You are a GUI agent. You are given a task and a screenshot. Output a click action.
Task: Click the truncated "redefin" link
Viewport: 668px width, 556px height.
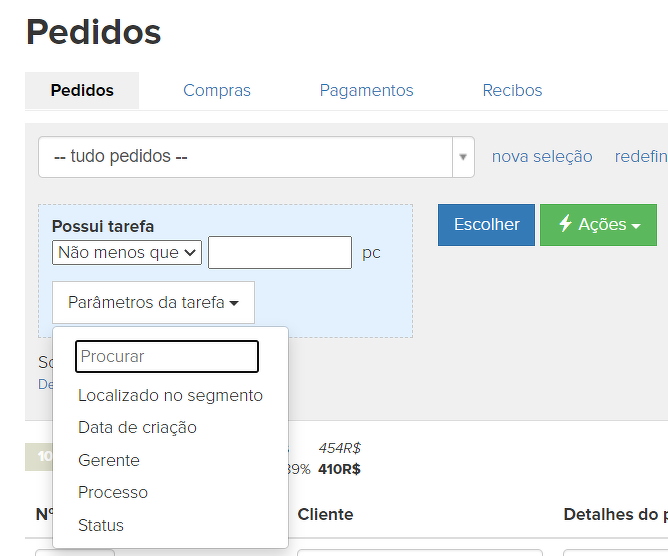click(640, 157)
